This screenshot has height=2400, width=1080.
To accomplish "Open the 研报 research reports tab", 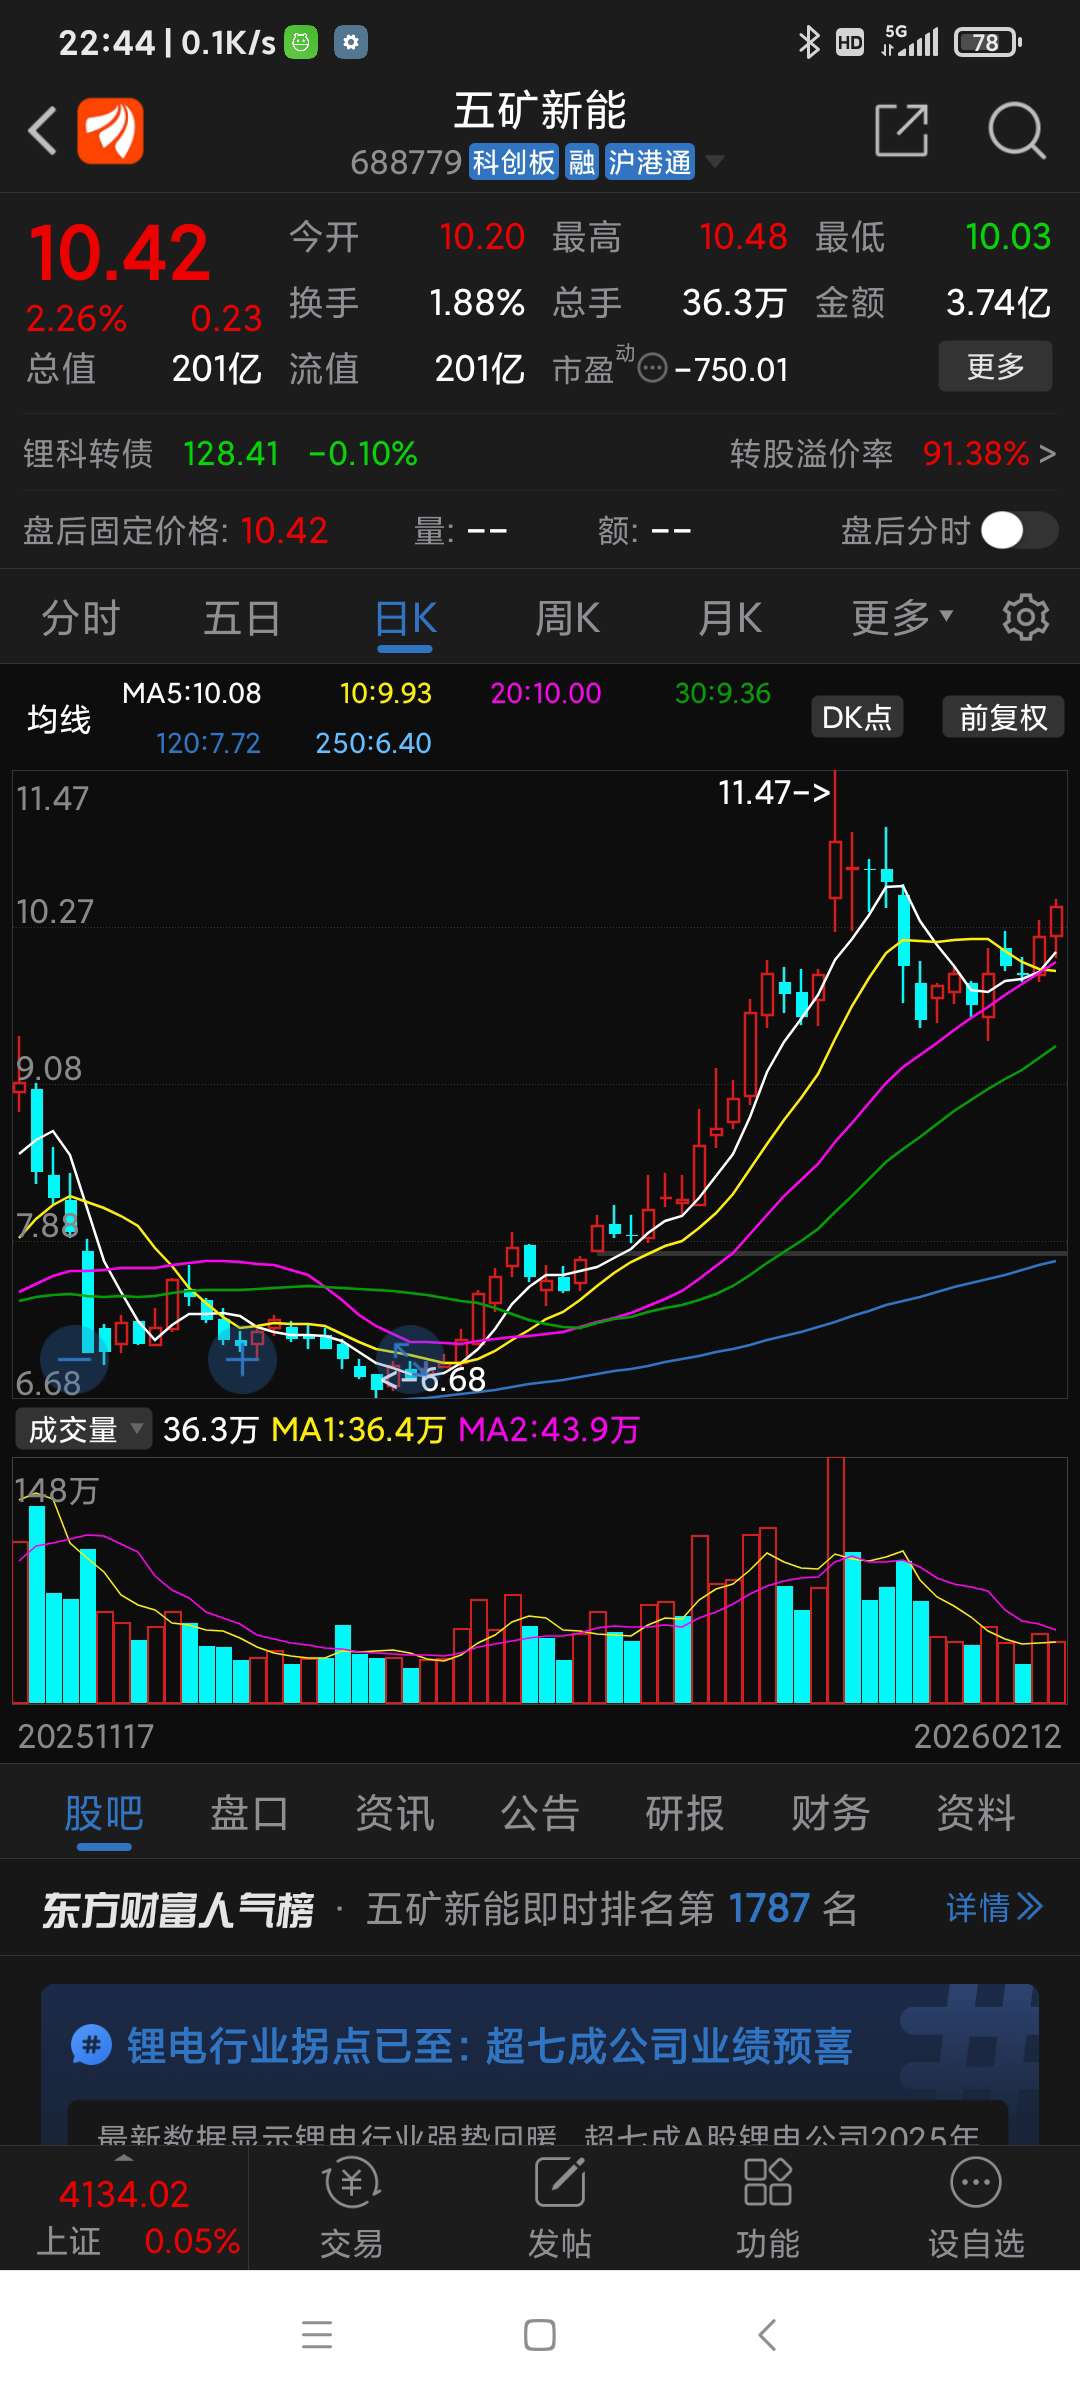I will (x=685, y=1812).
